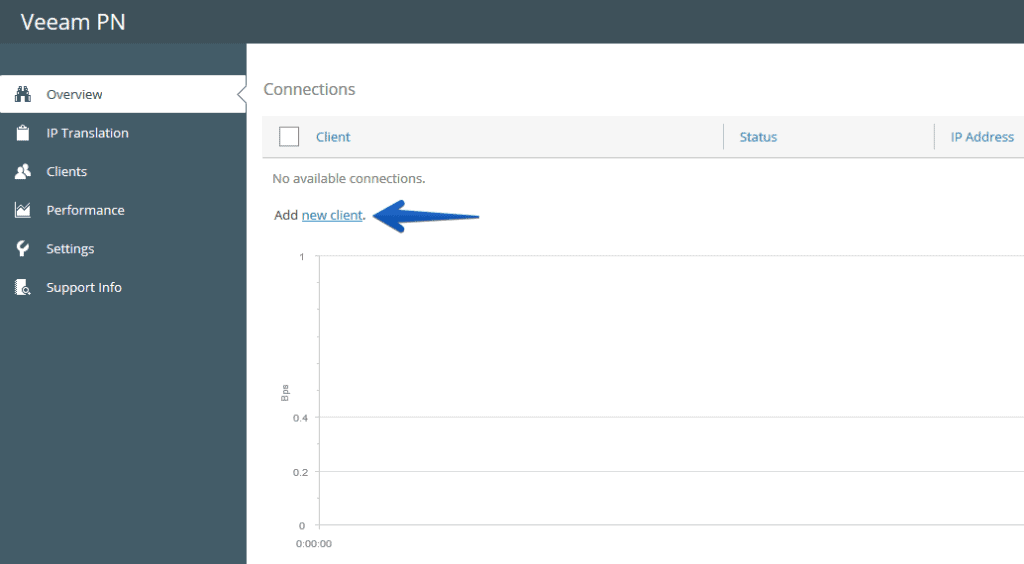Sort by the Status column header
Viewport: 1024px width, 564px height.
tap(758, 137)
